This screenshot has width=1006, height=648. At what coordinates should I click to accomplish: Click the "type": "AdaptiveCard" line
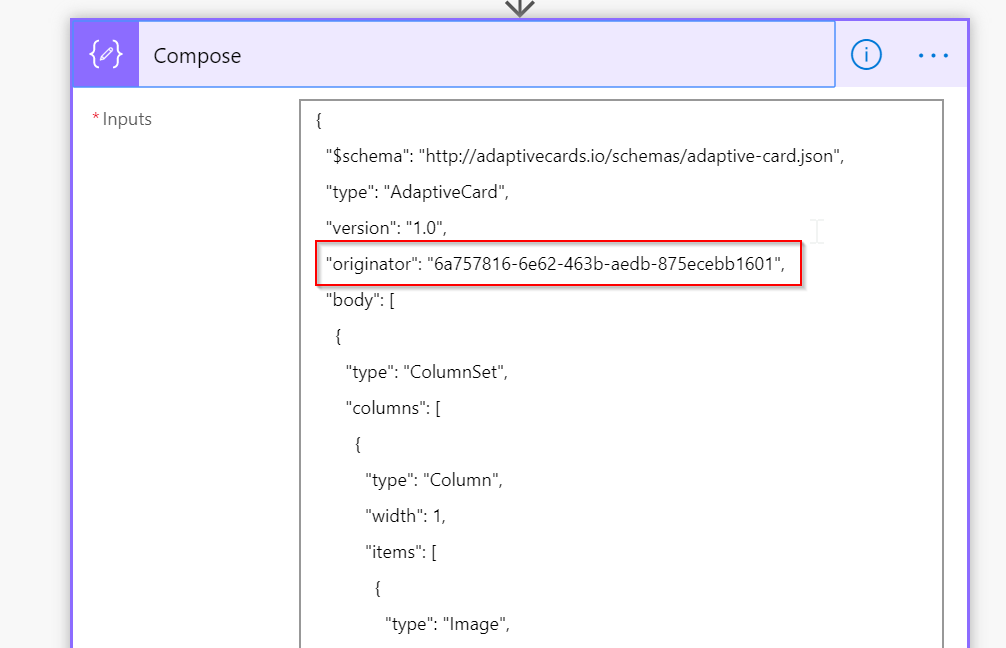tap(417, 192)
